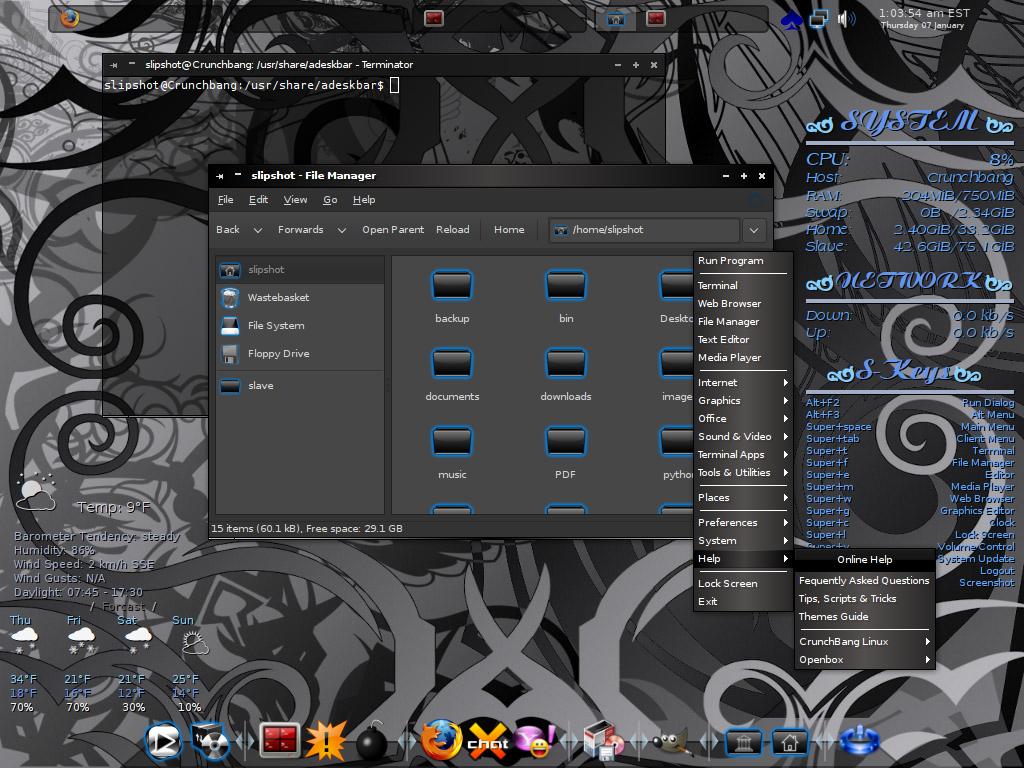This screenshot has height=768, width=1024.
Task: Click Open Parent in the toolbar
Action: pos(393,230)
